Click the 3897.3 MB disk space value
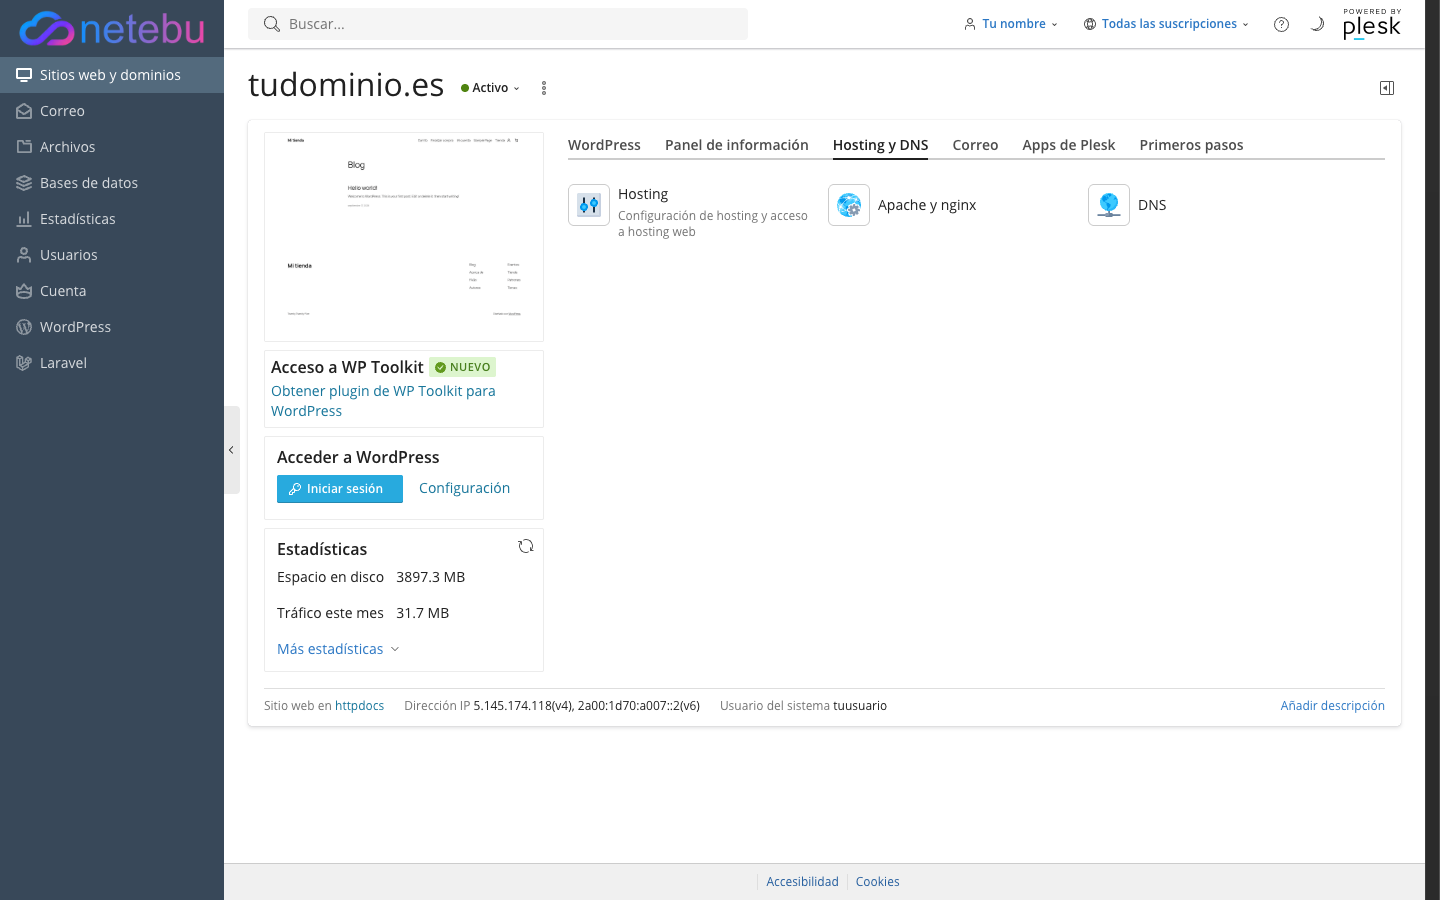 [430, 577]
